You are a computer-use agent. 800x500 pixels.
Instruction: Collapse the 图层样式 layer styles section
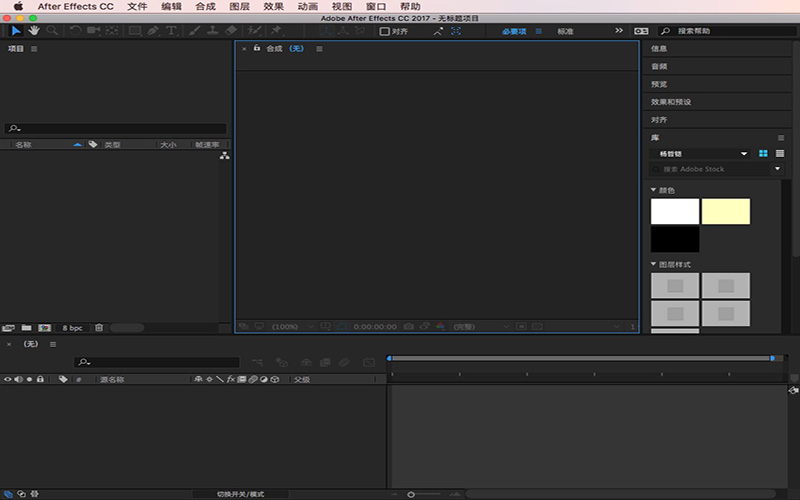(x=653, y=264)
